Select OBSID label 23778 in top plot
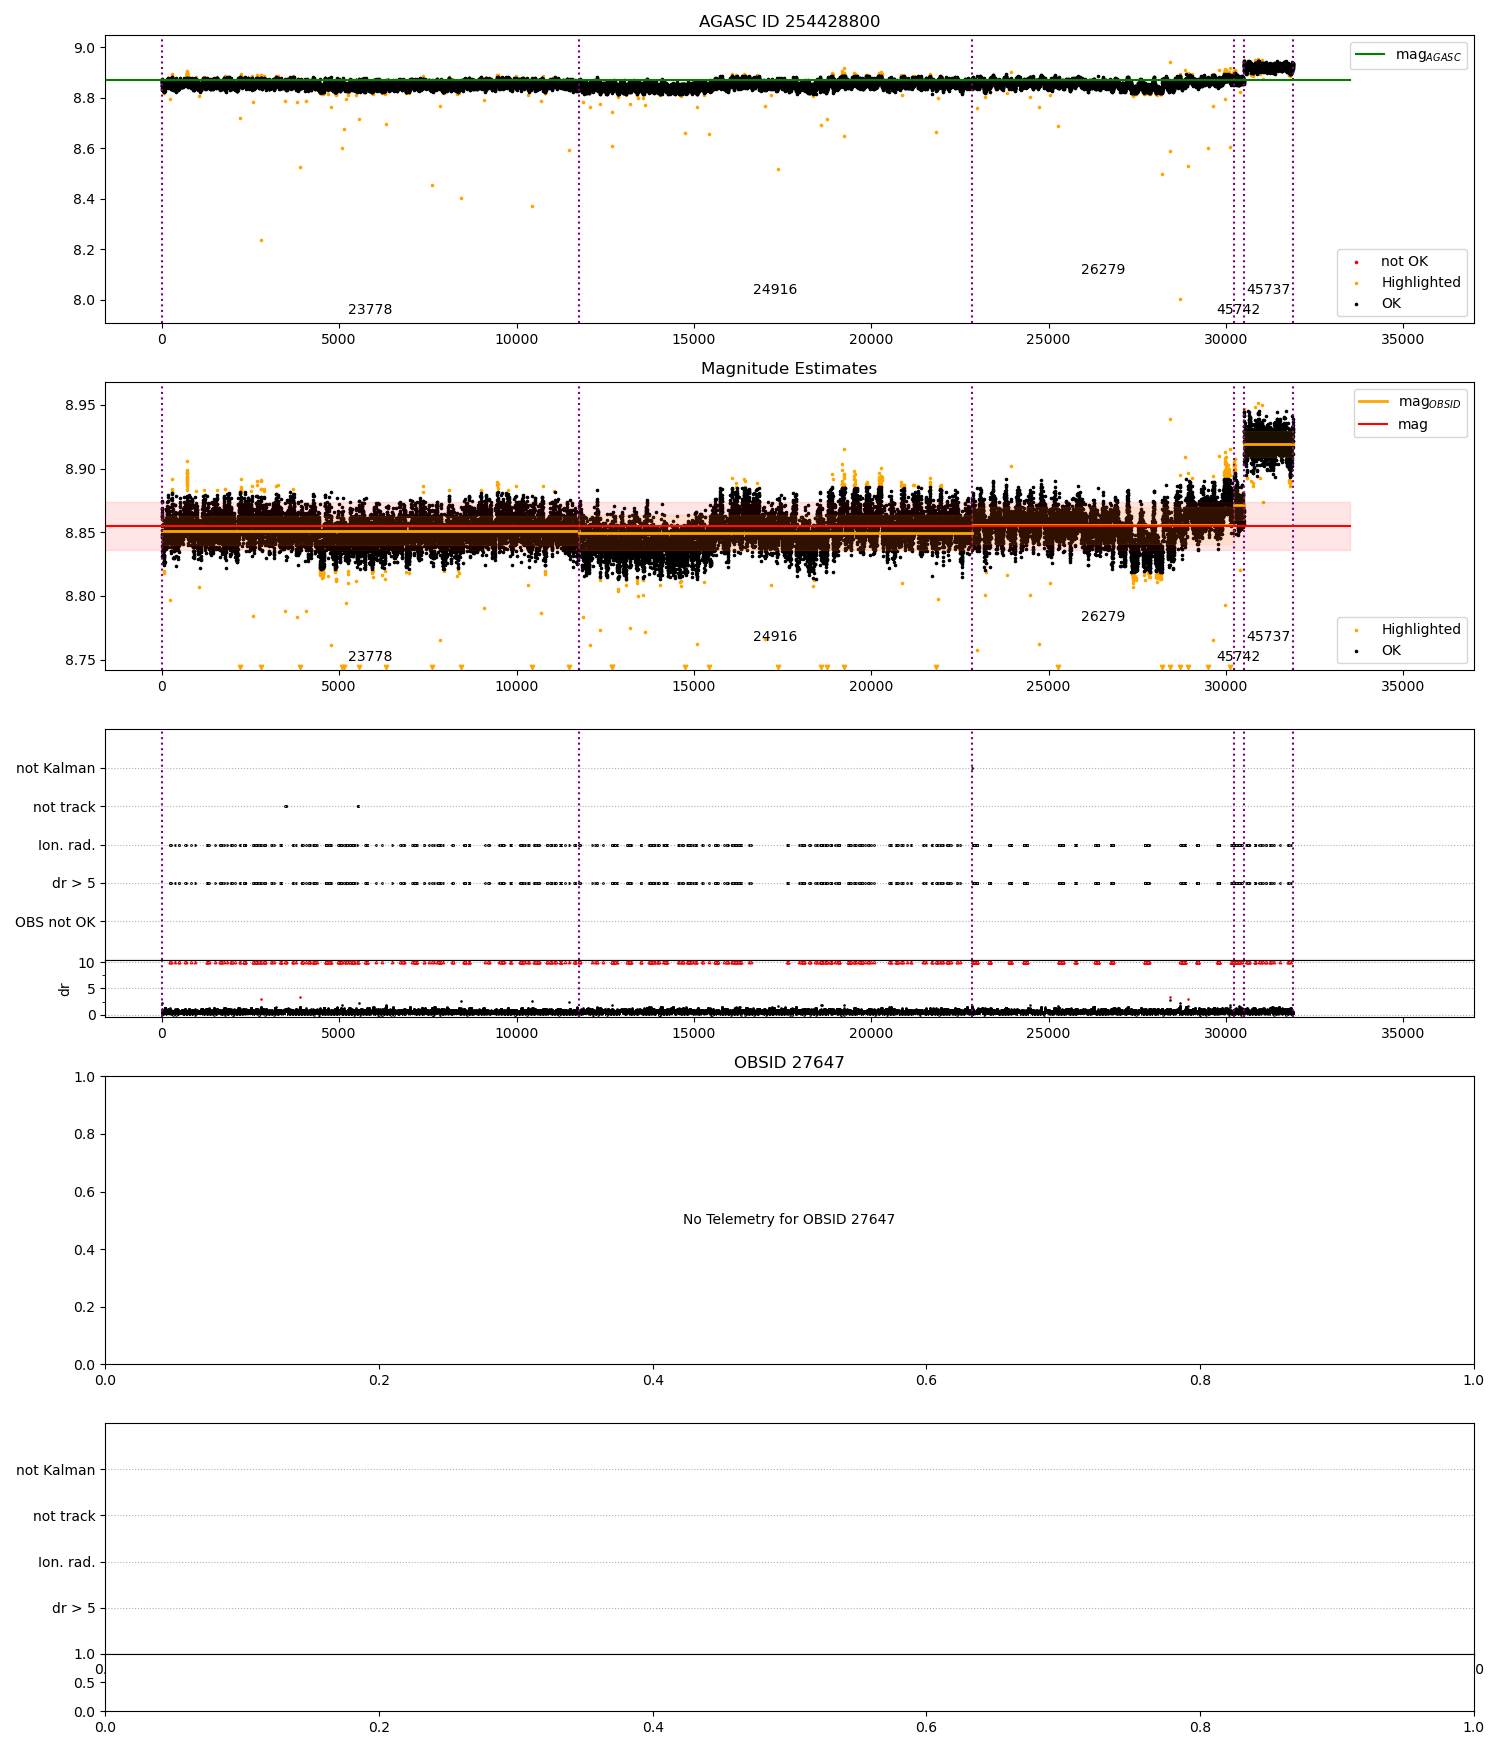Image resolution: width=1500 pixels, height=1750 pixels. (x=370, y=310)
